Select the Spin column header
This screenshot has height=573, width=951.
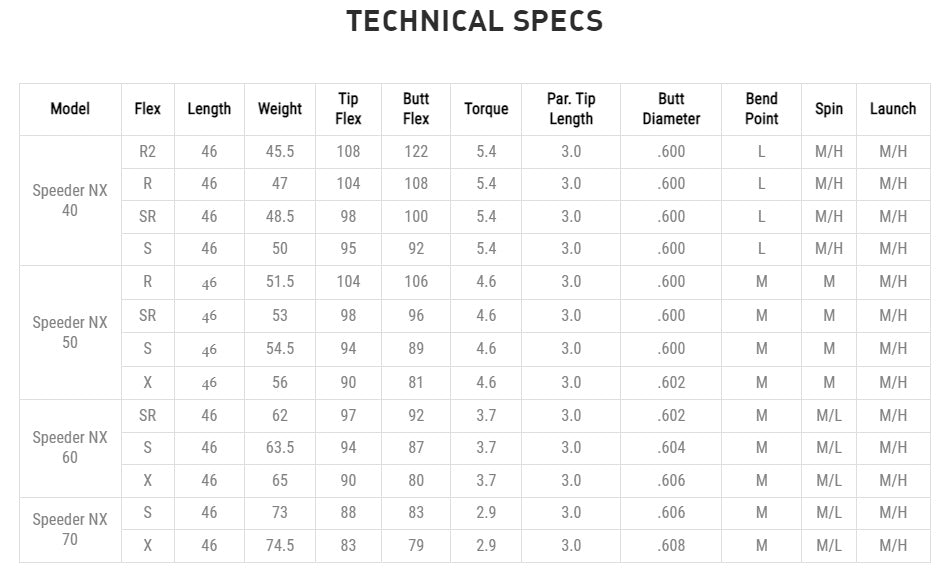[x=829, y=109]
